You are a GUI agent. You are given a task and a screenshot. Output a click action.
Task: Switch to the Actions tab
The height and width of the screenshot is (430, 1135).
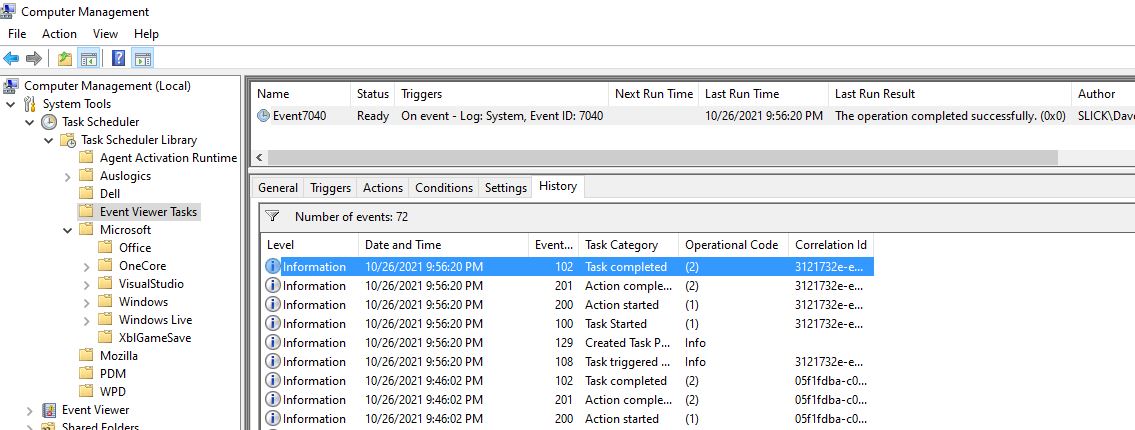(383, 187)
